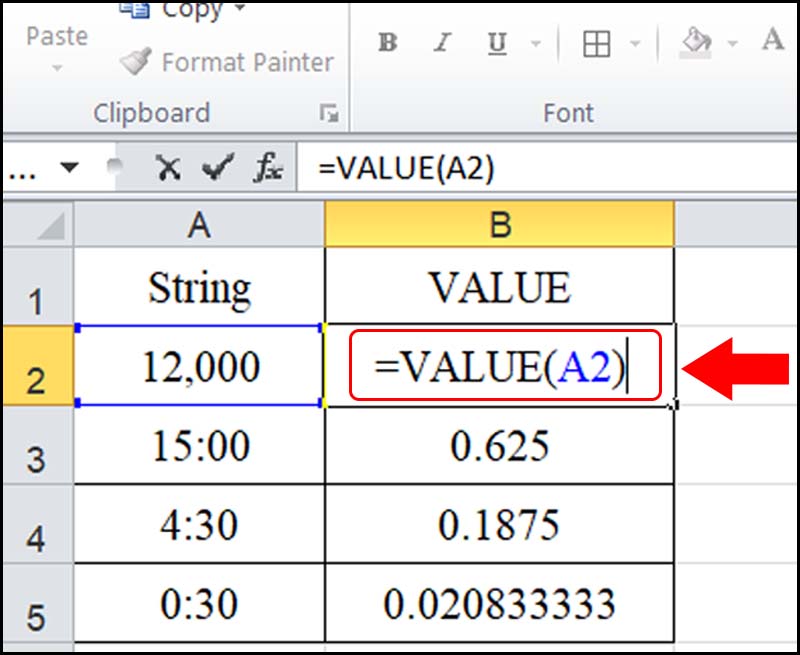This screenshot has height=655, width=800.
Task: Open the Underline style dropdown
Action: click(536, 43)
